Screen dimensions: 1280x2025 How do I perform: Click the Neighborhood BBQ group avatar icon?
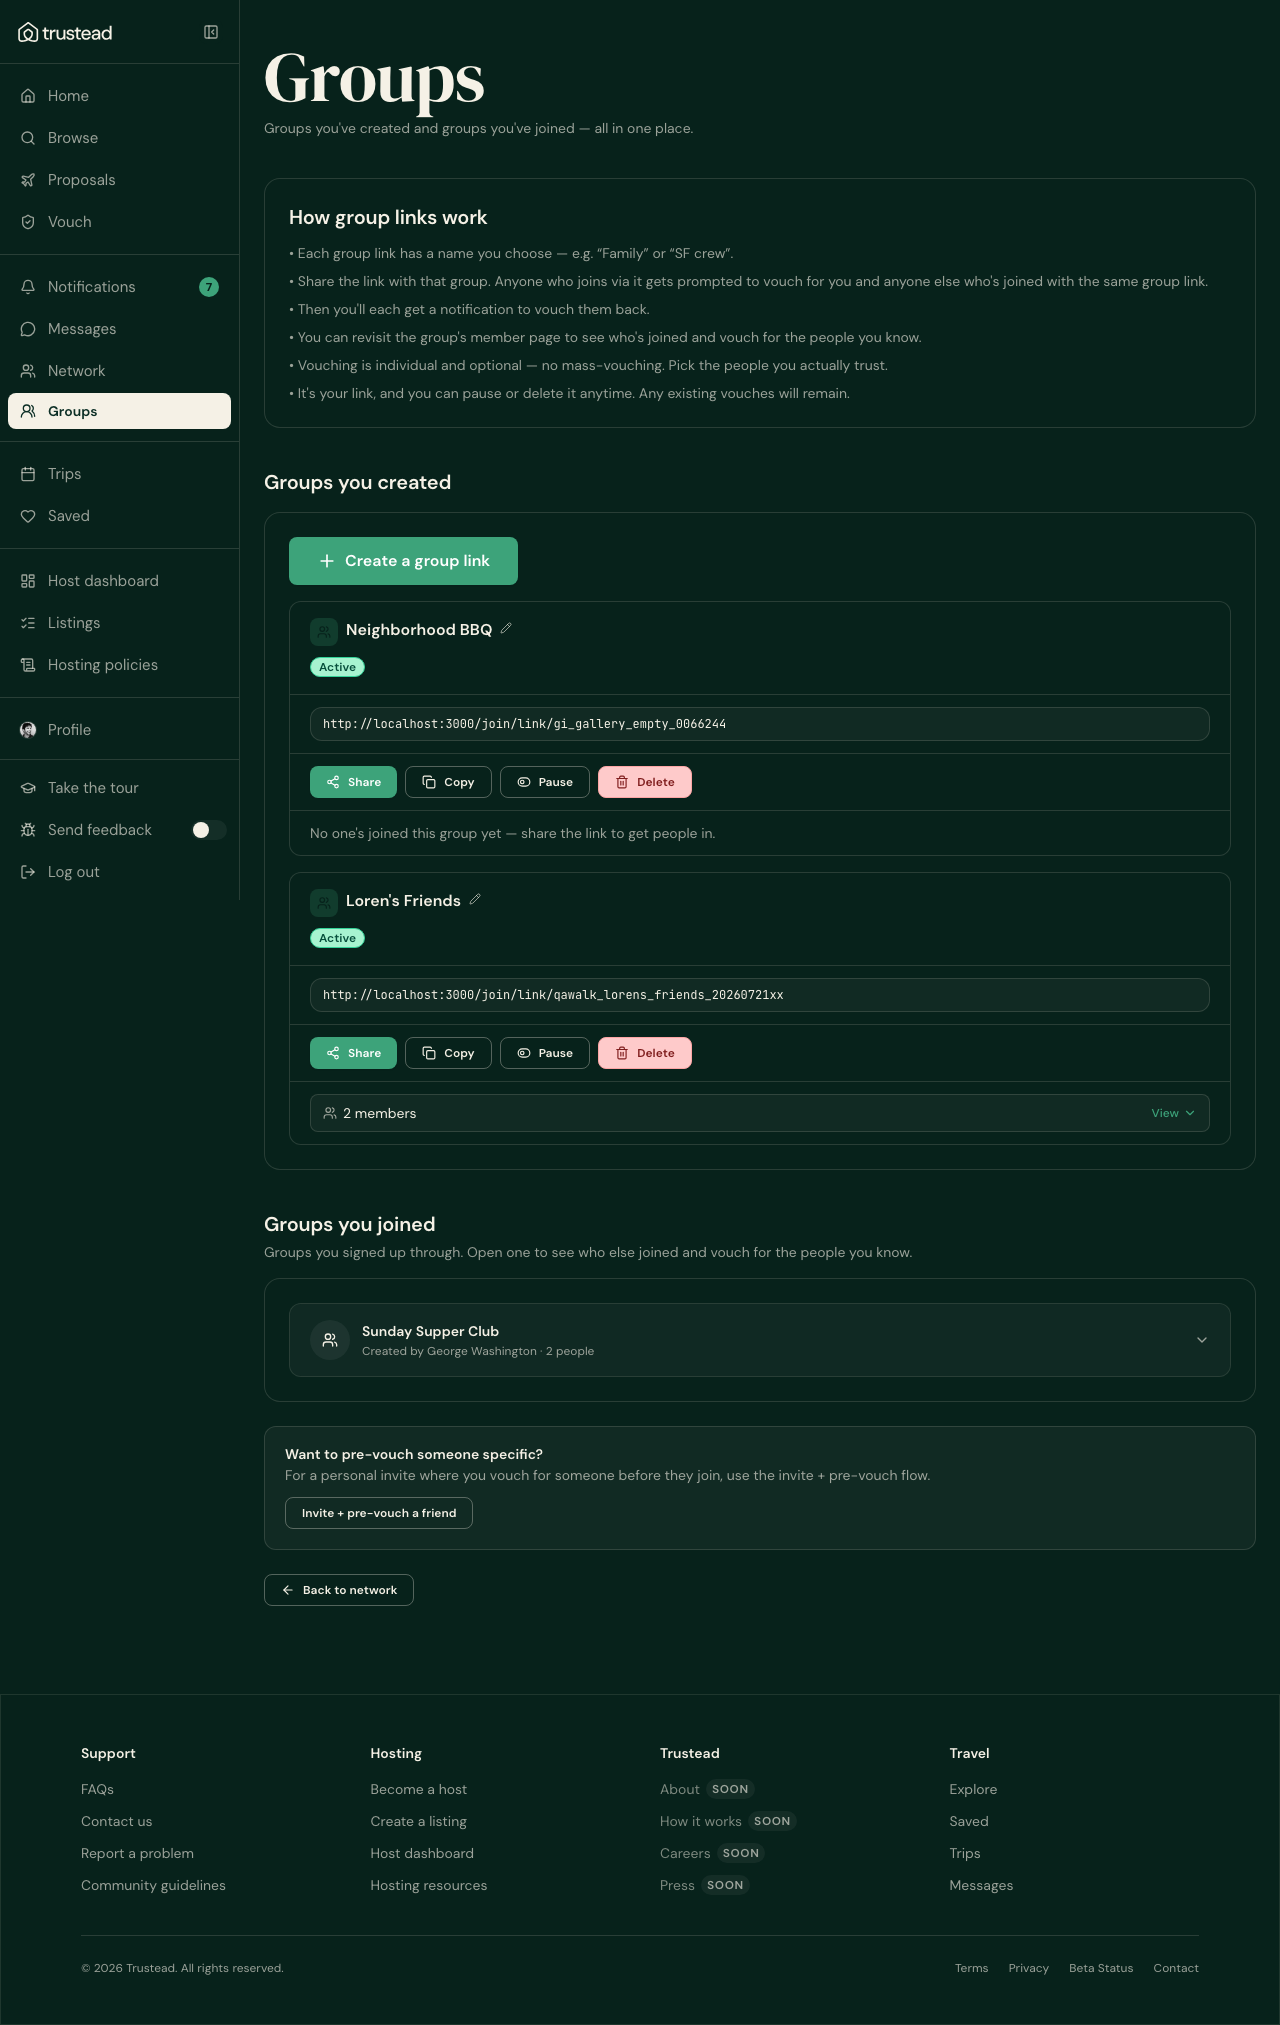click(x=324, y=632)
